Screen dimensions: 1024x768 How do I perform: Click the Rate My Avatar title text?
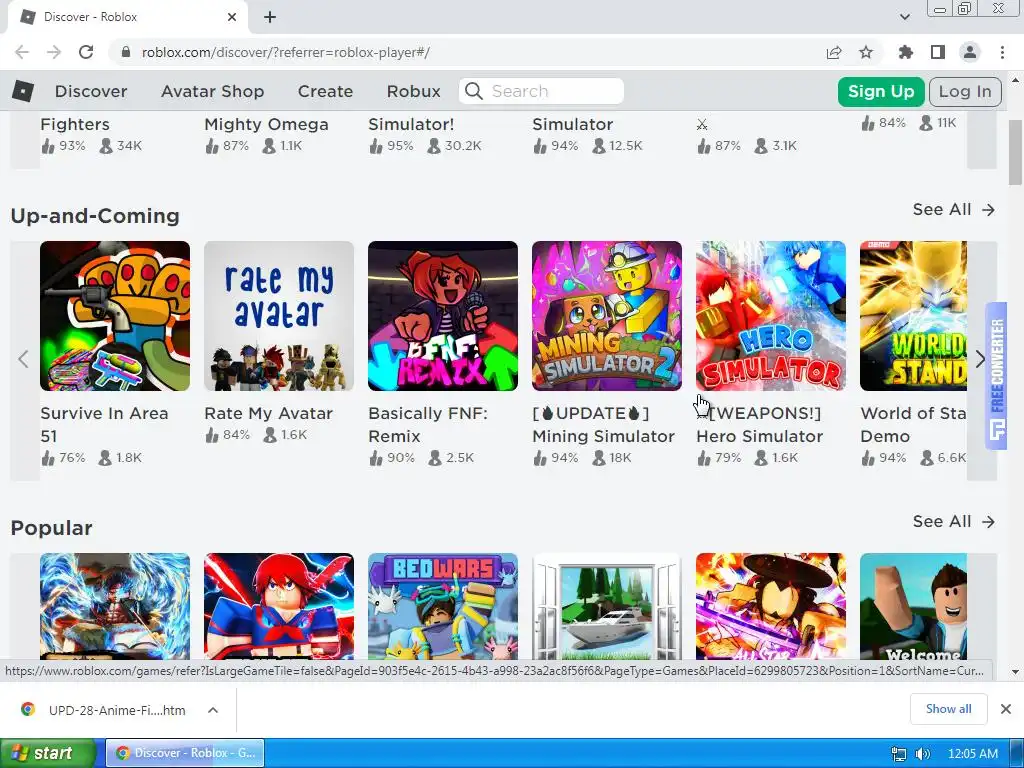268,413
